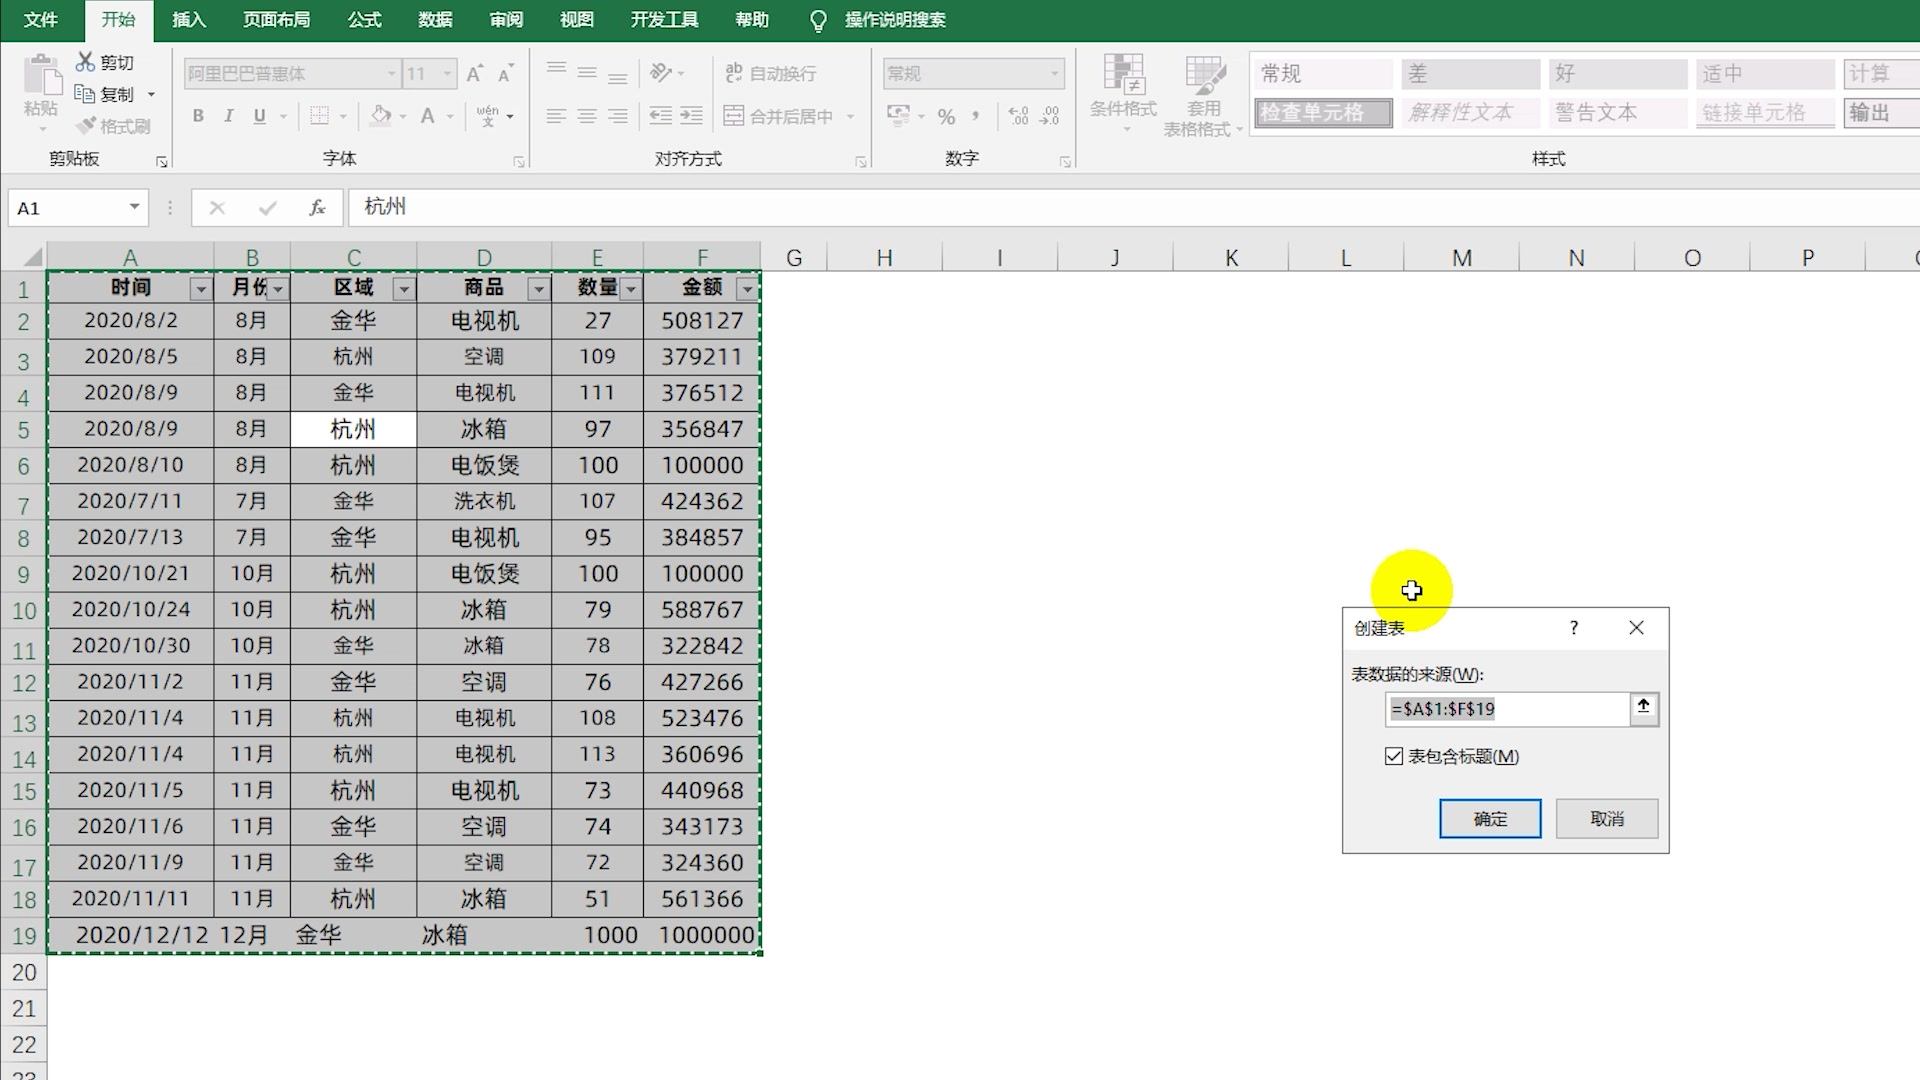
Task: Click the 取消 button in dialog
Action: (x=1606, y=819)
